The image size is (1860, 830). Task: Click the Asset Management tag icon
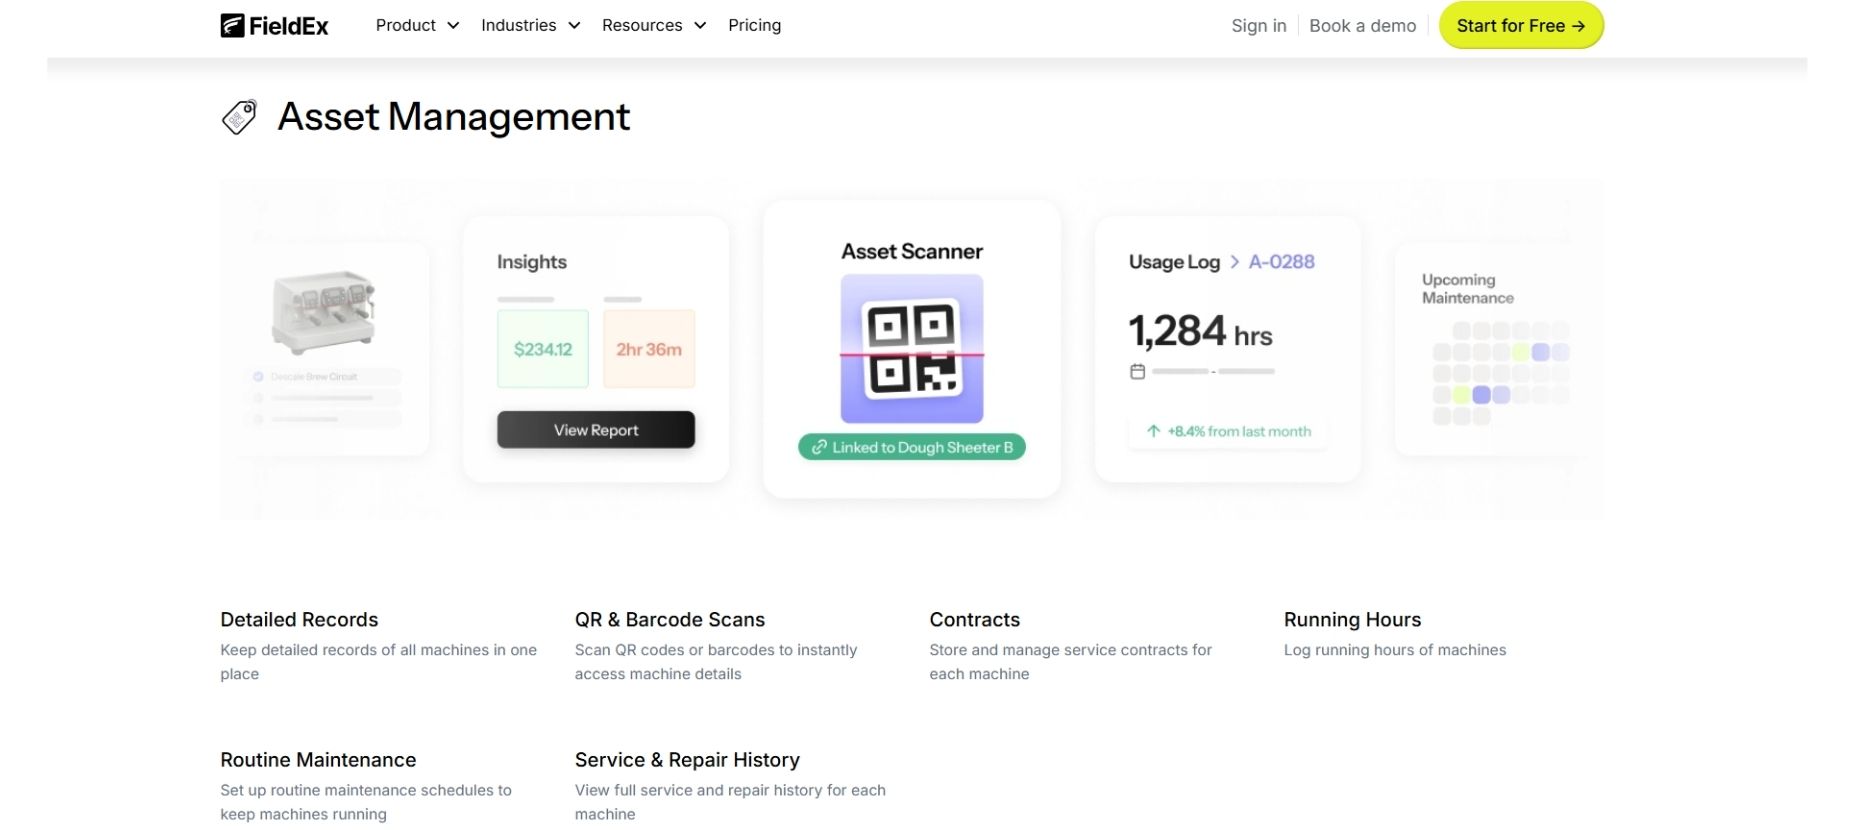pos(239,117)
